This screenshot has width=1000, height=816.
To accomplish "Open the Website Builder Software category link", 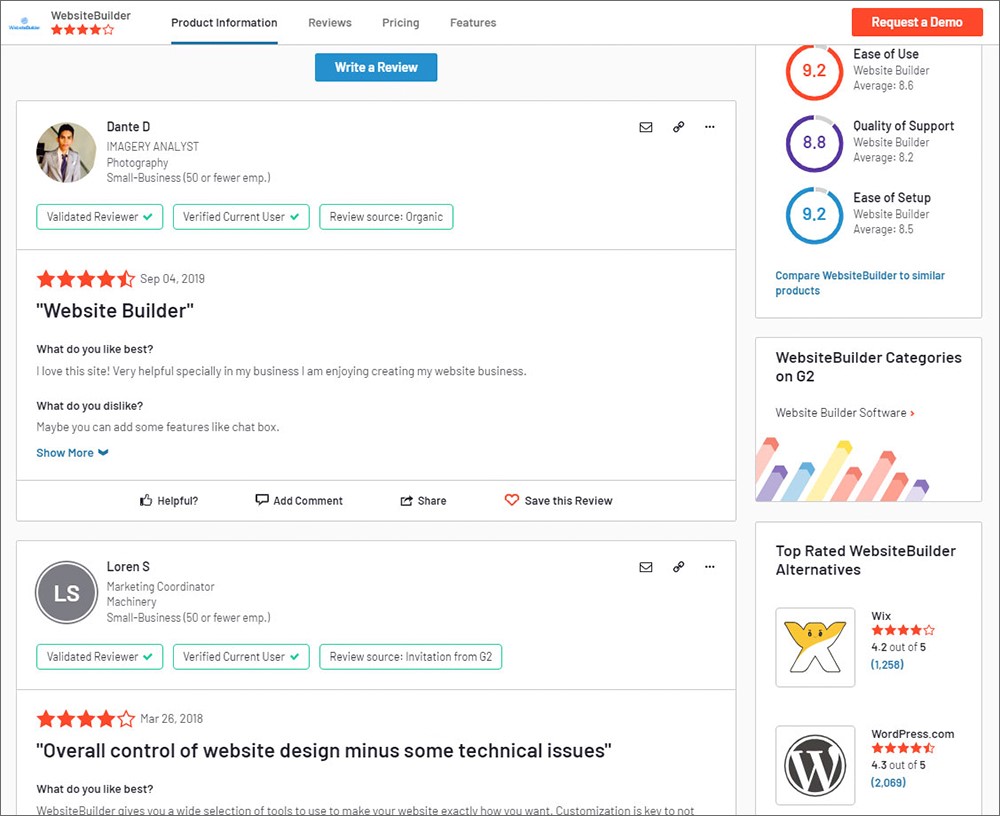I will point(844,413).
